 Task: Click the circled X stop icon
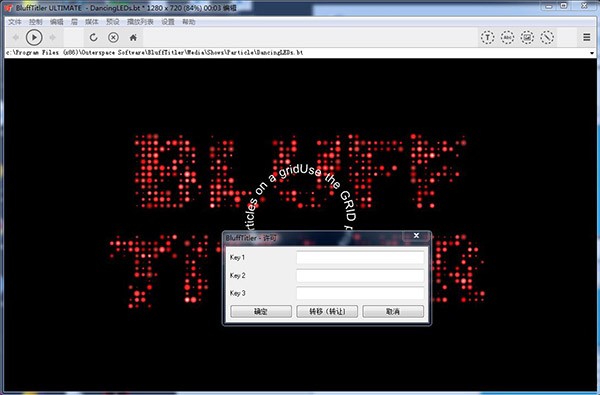113,38
